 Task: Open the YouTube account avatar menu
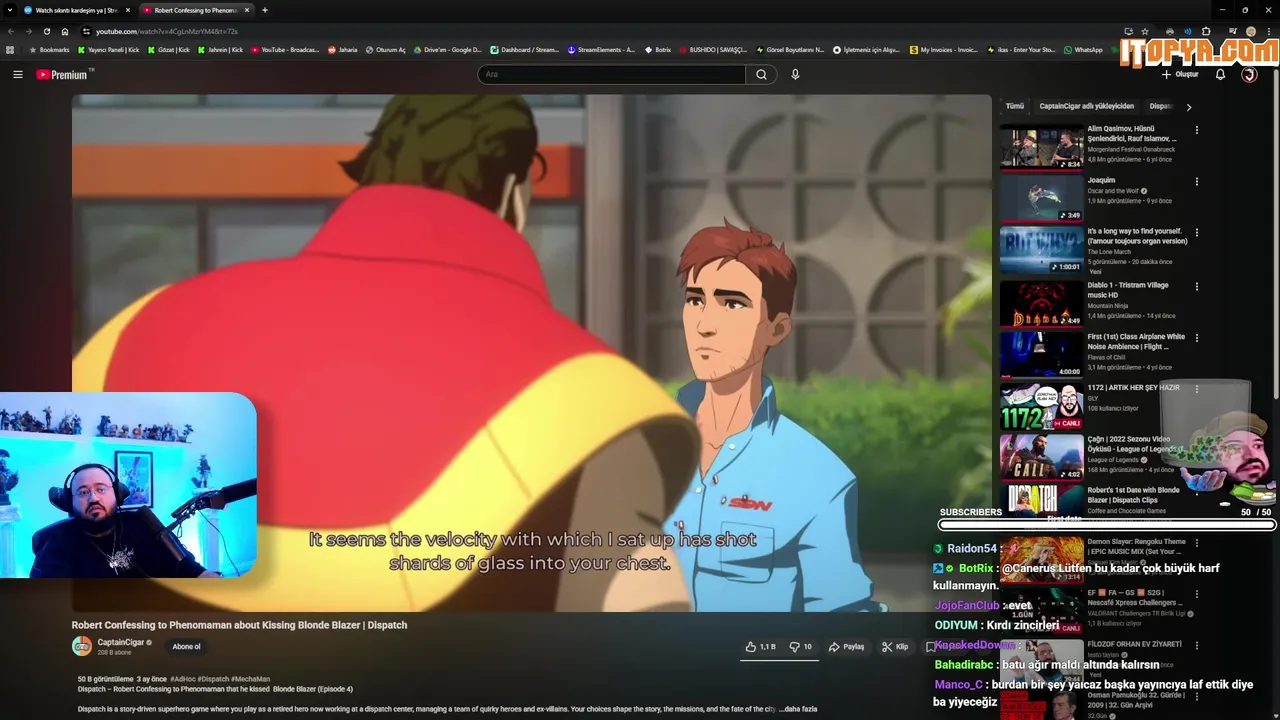click(1249, 74)
